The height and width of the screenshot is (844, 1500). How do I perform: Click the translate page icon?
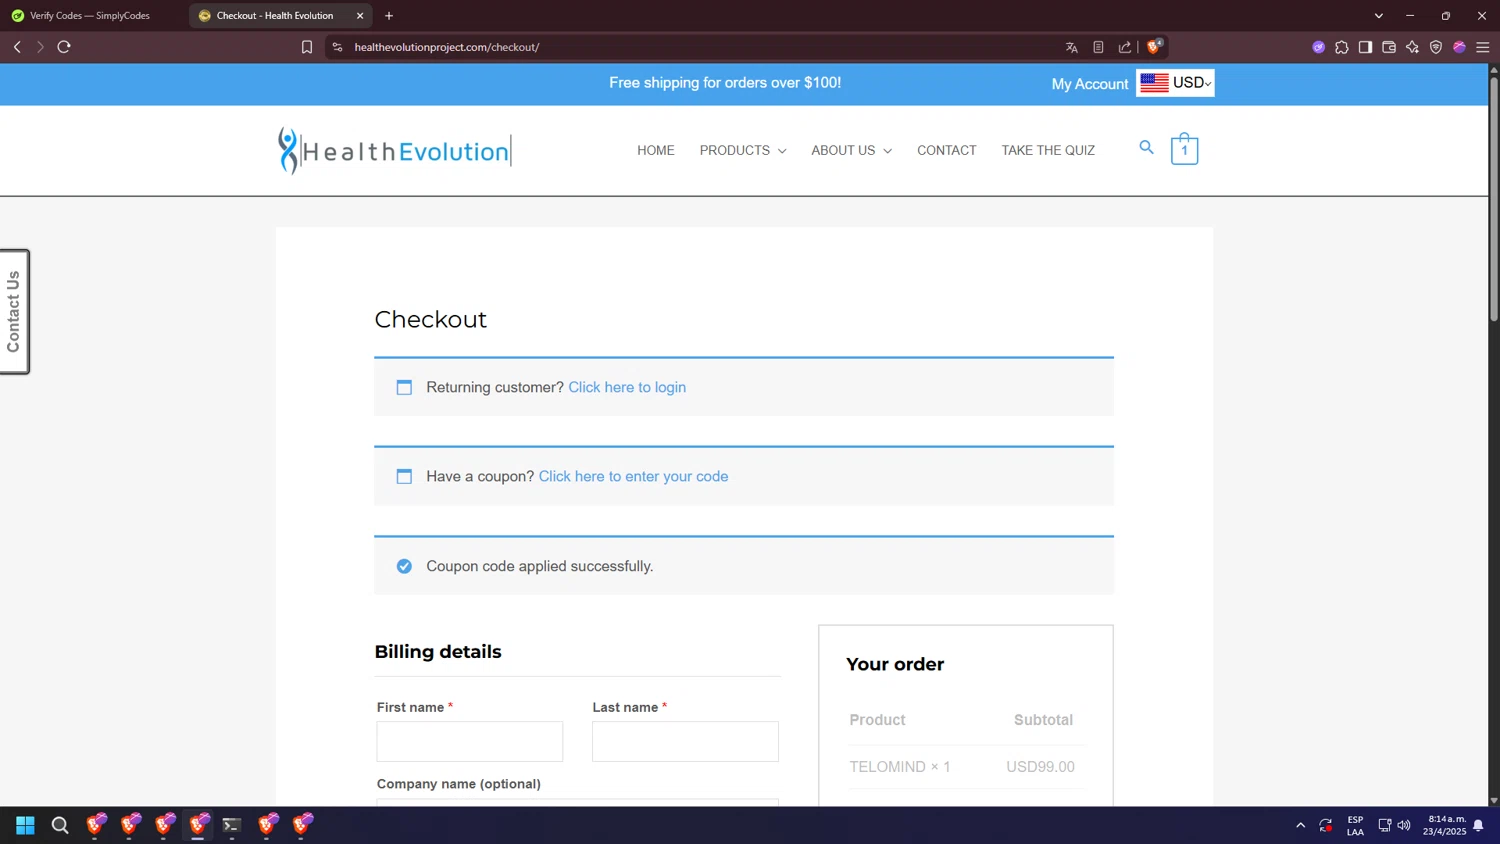click(x=1072, y=47)
